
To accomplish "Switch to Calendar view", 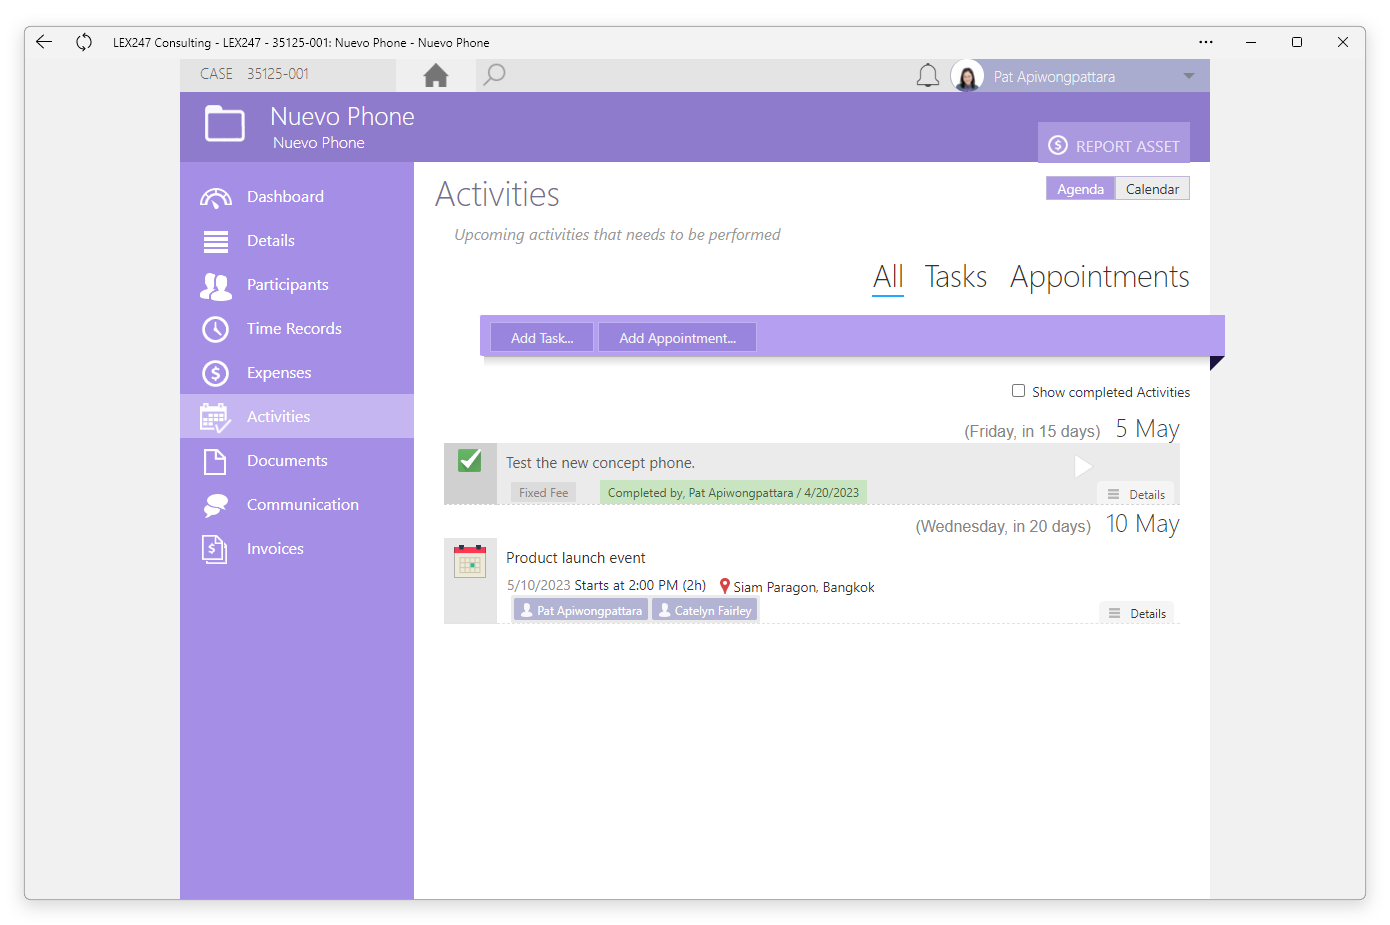I will 1152,189.
